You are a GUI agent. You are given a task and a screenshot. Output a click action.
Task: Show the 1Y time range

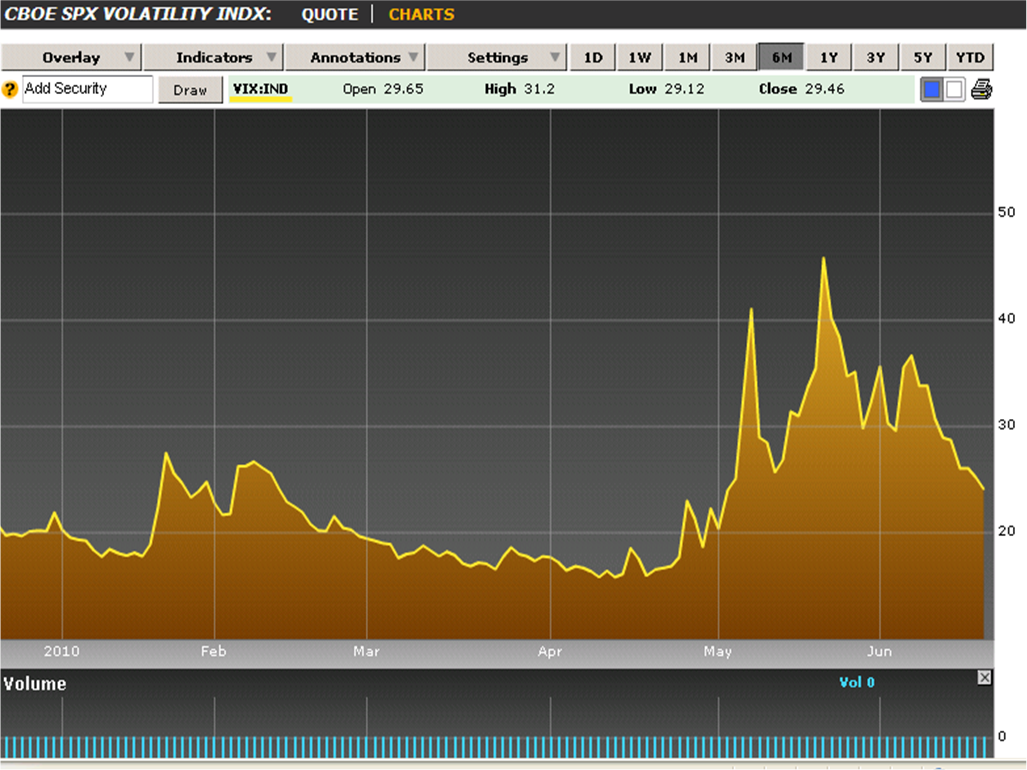click(x=829, y=57)
